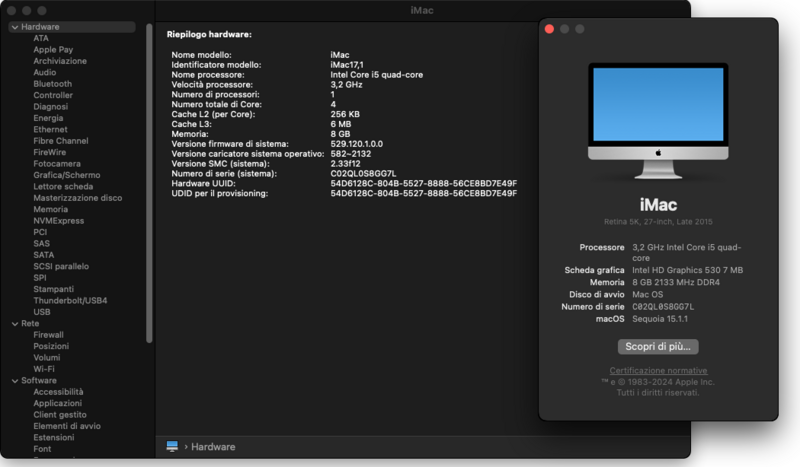Click the Mac OS startup disk value
Image resolution: width=800 pixels, height=467 pixels.
(647, 294)
